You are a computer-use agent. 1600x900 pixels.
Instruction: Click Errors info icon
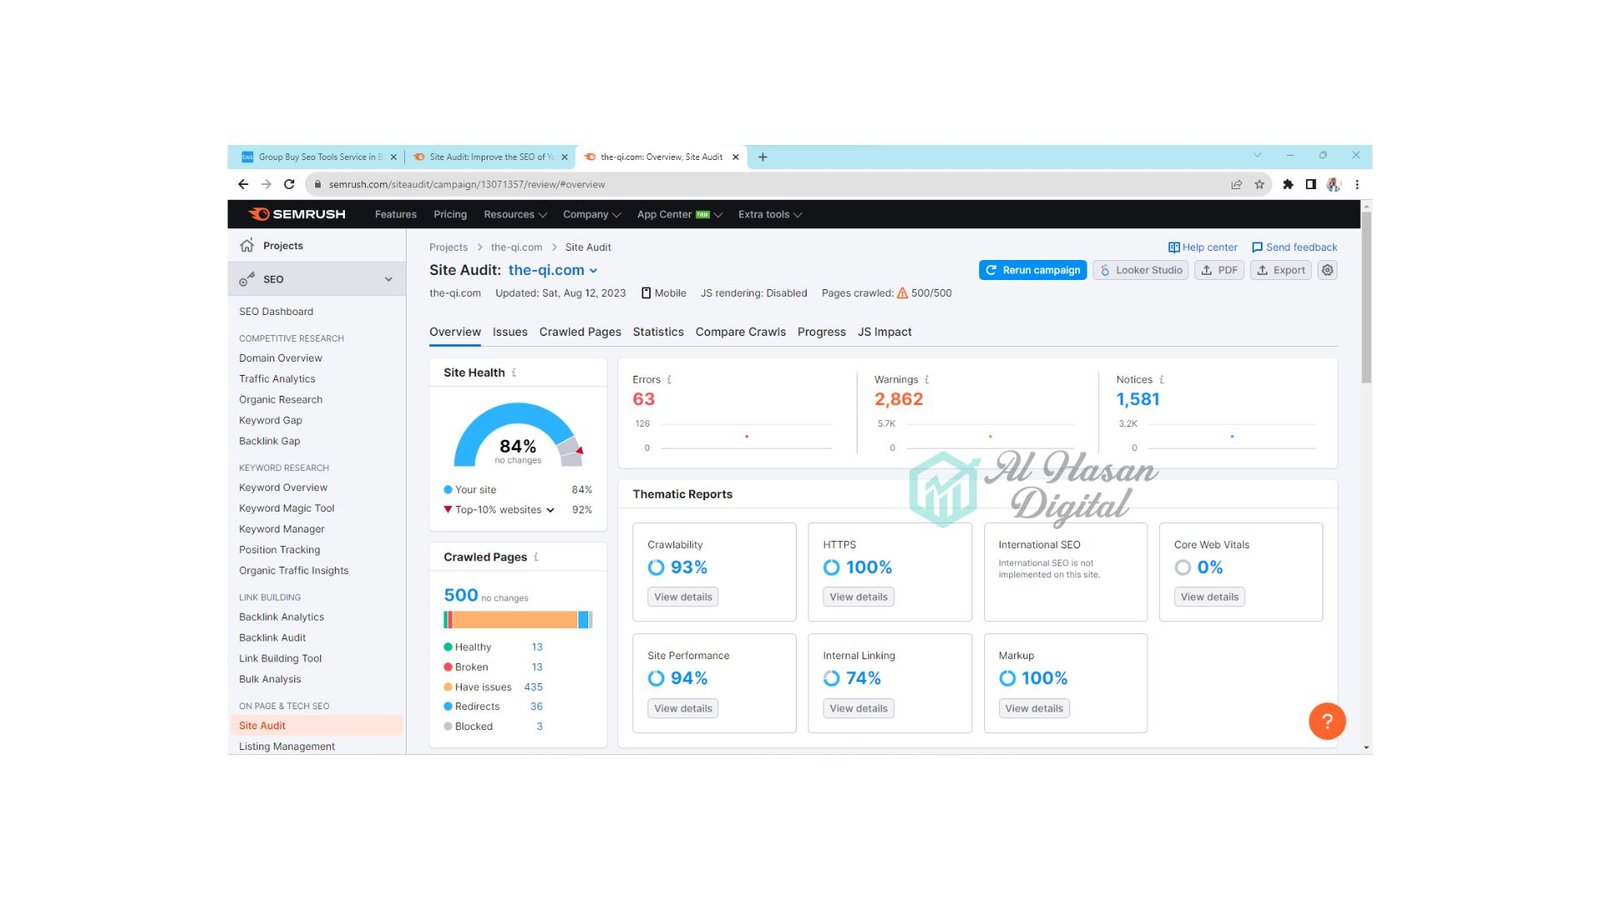coord(669,380)
